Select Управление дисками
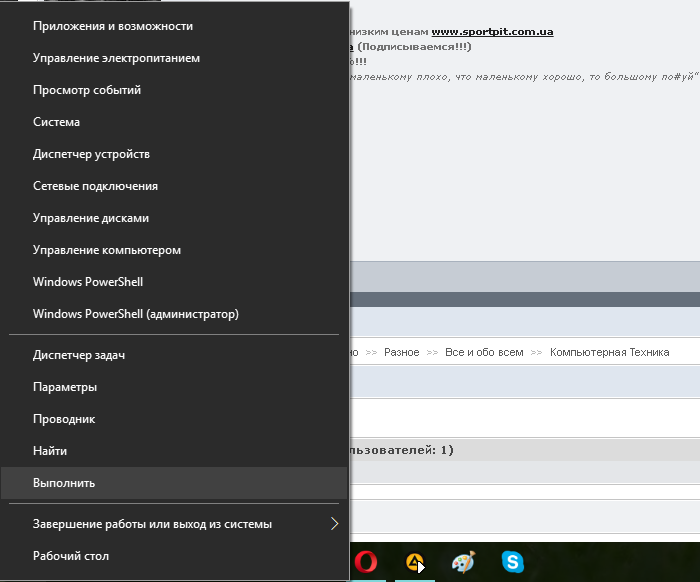This screenshot has width=700, height=582. point(91,218)
